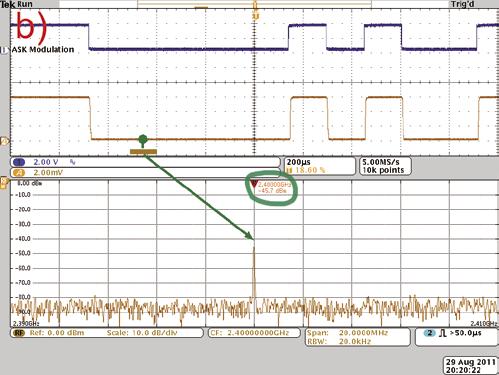
Task: Click channel 2 ground marker at left edge
Action: point(4,141)
